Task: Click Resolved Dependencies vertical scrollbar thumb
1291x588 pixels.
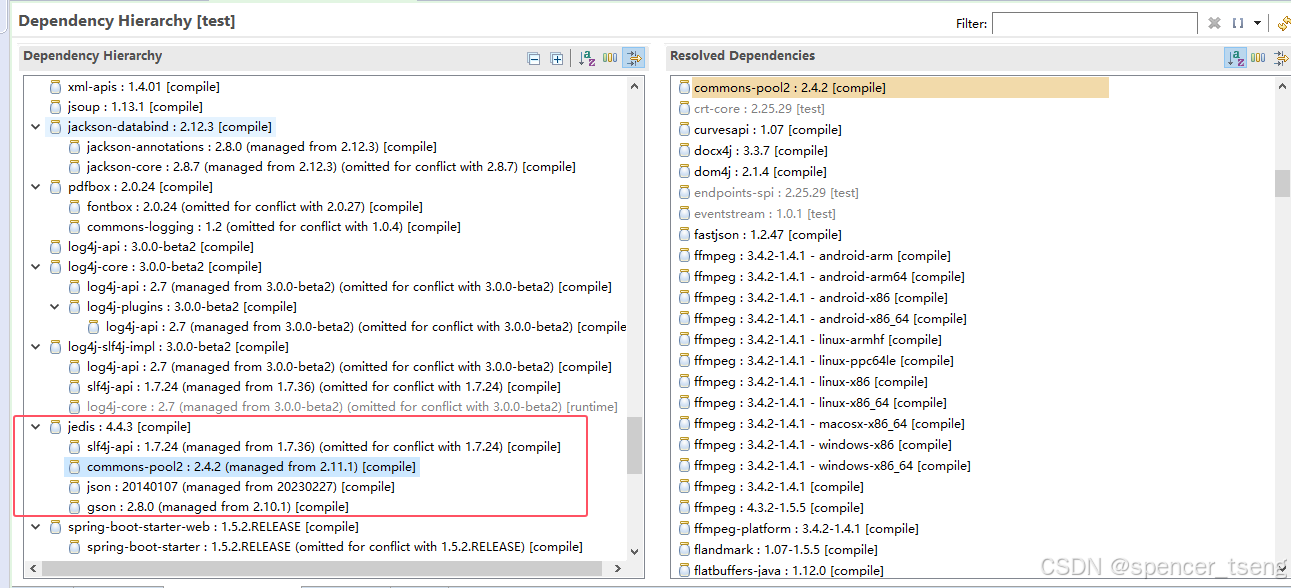Action: 1282,184
